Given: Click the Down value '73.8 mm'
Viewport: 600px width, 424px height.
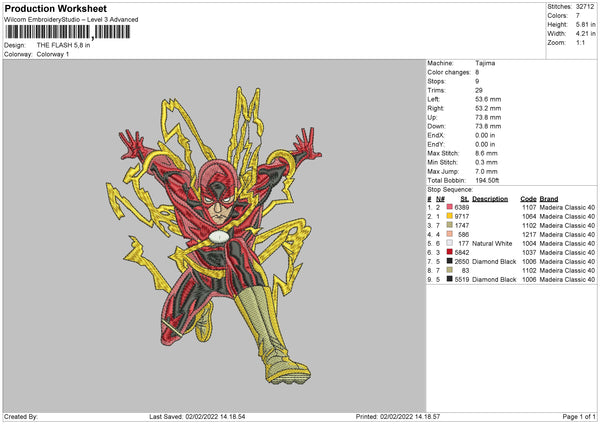Looking at the screenshot, I should pyautogui.click(x=488, y=126).
